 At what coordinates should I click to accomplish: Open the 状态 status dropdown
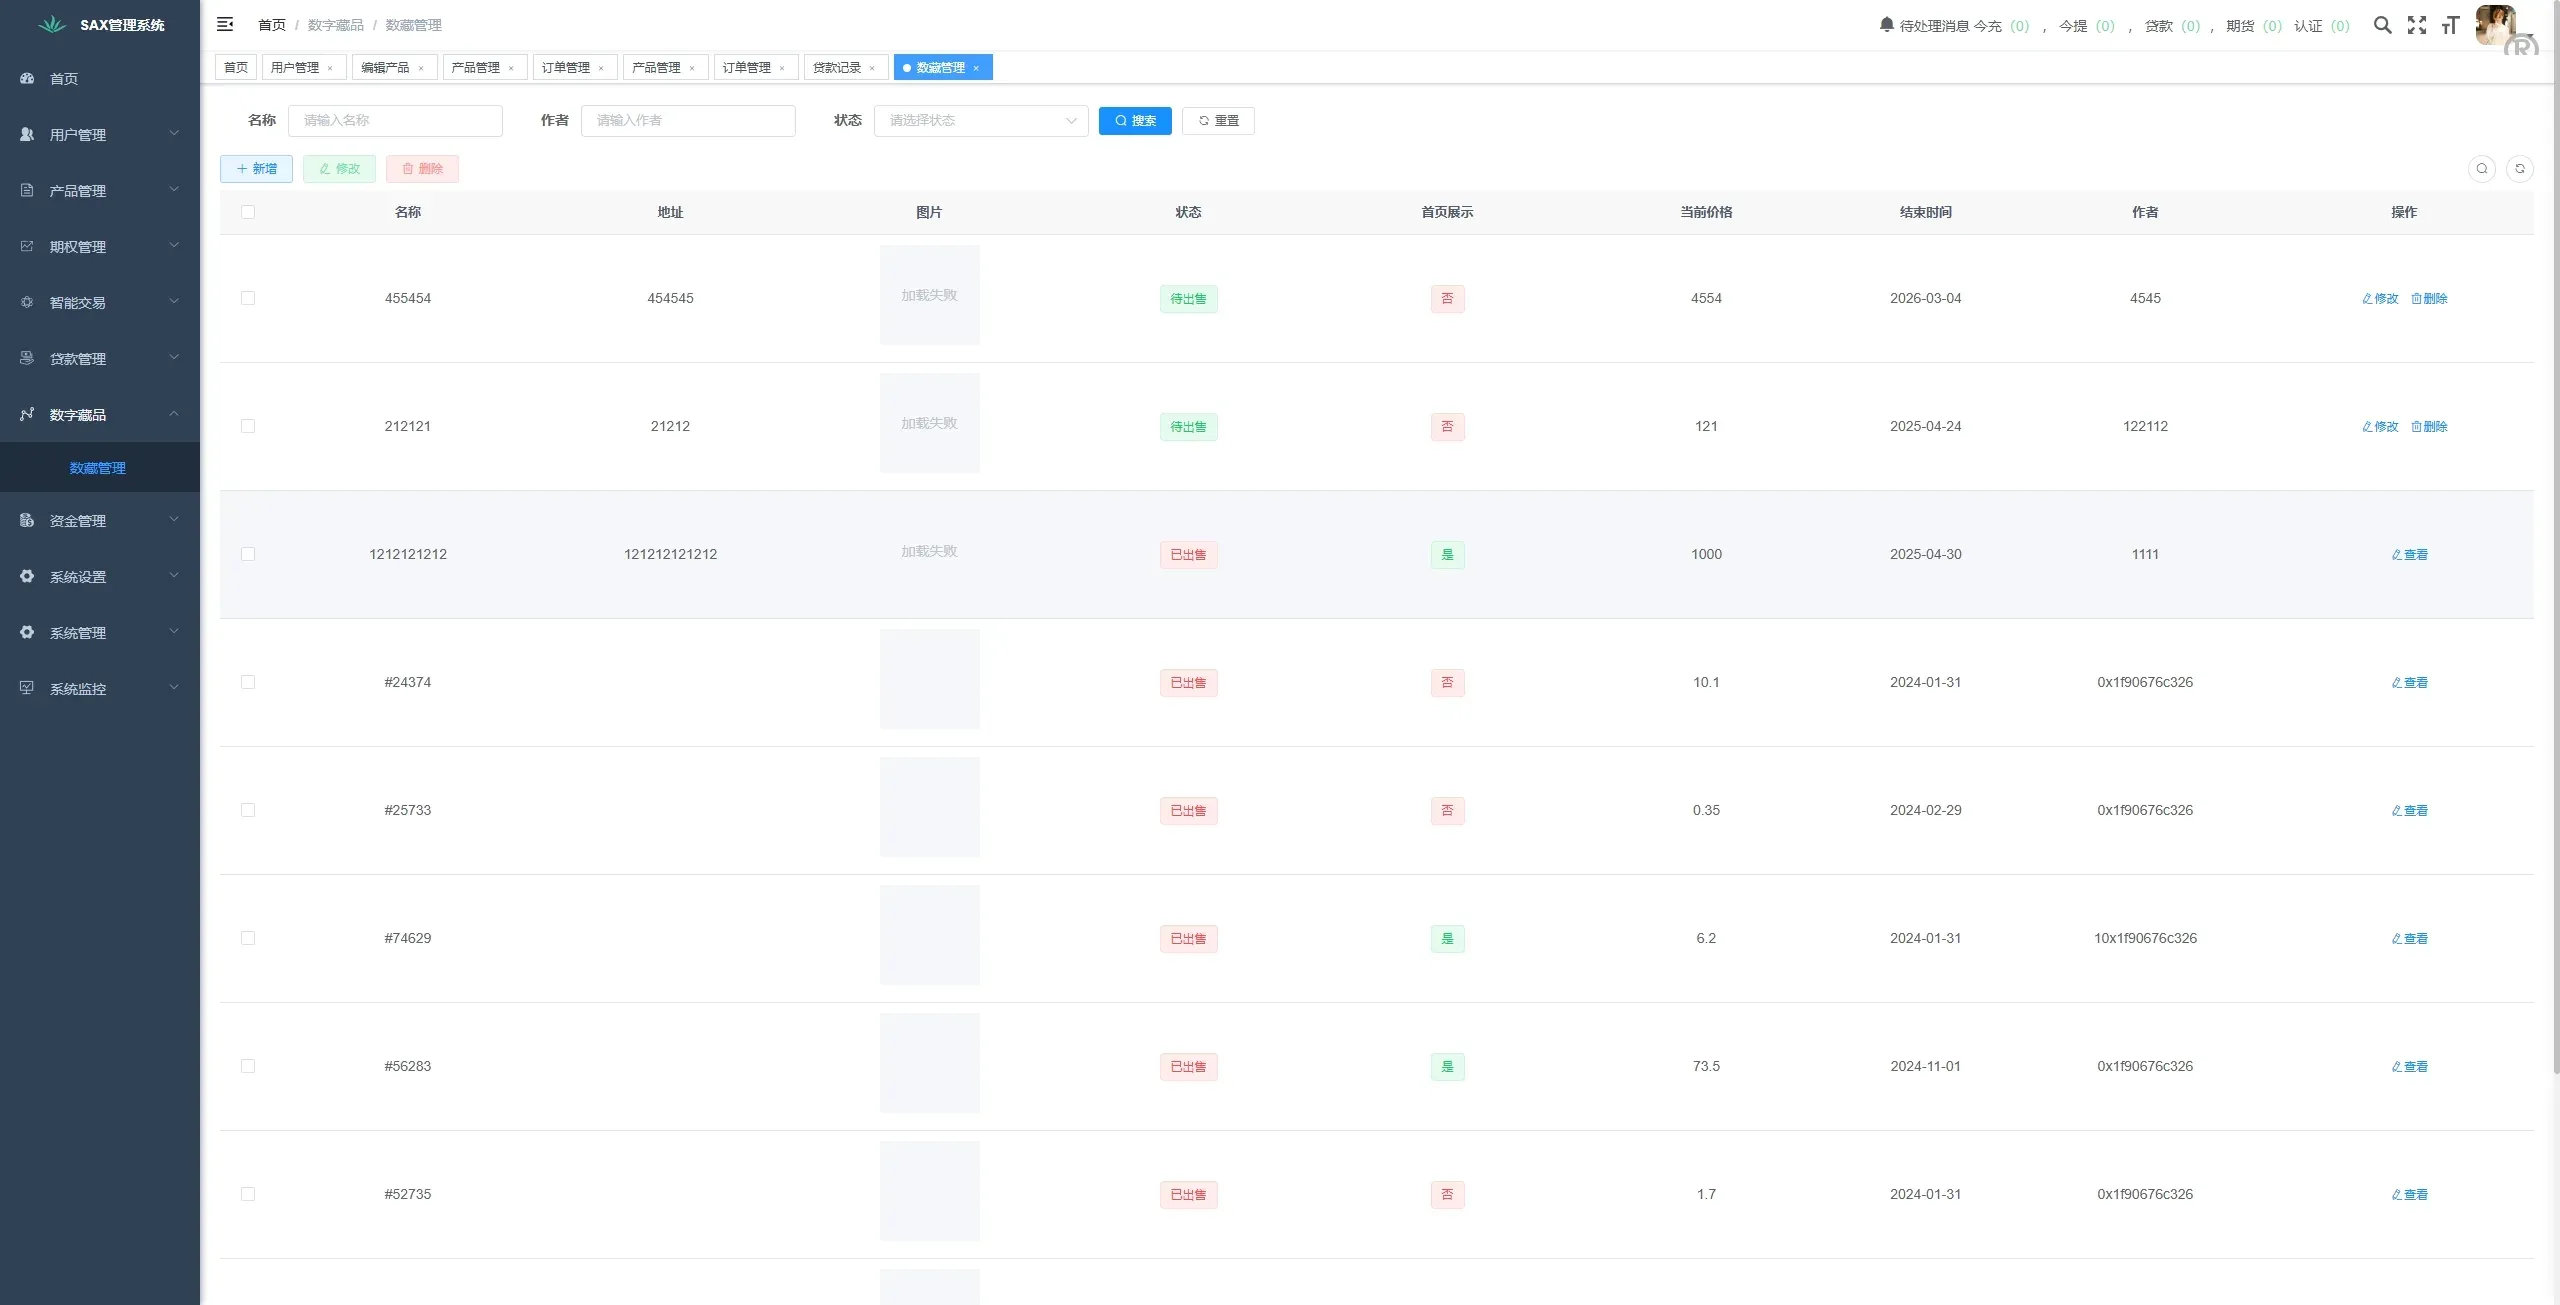pos(980,121)
